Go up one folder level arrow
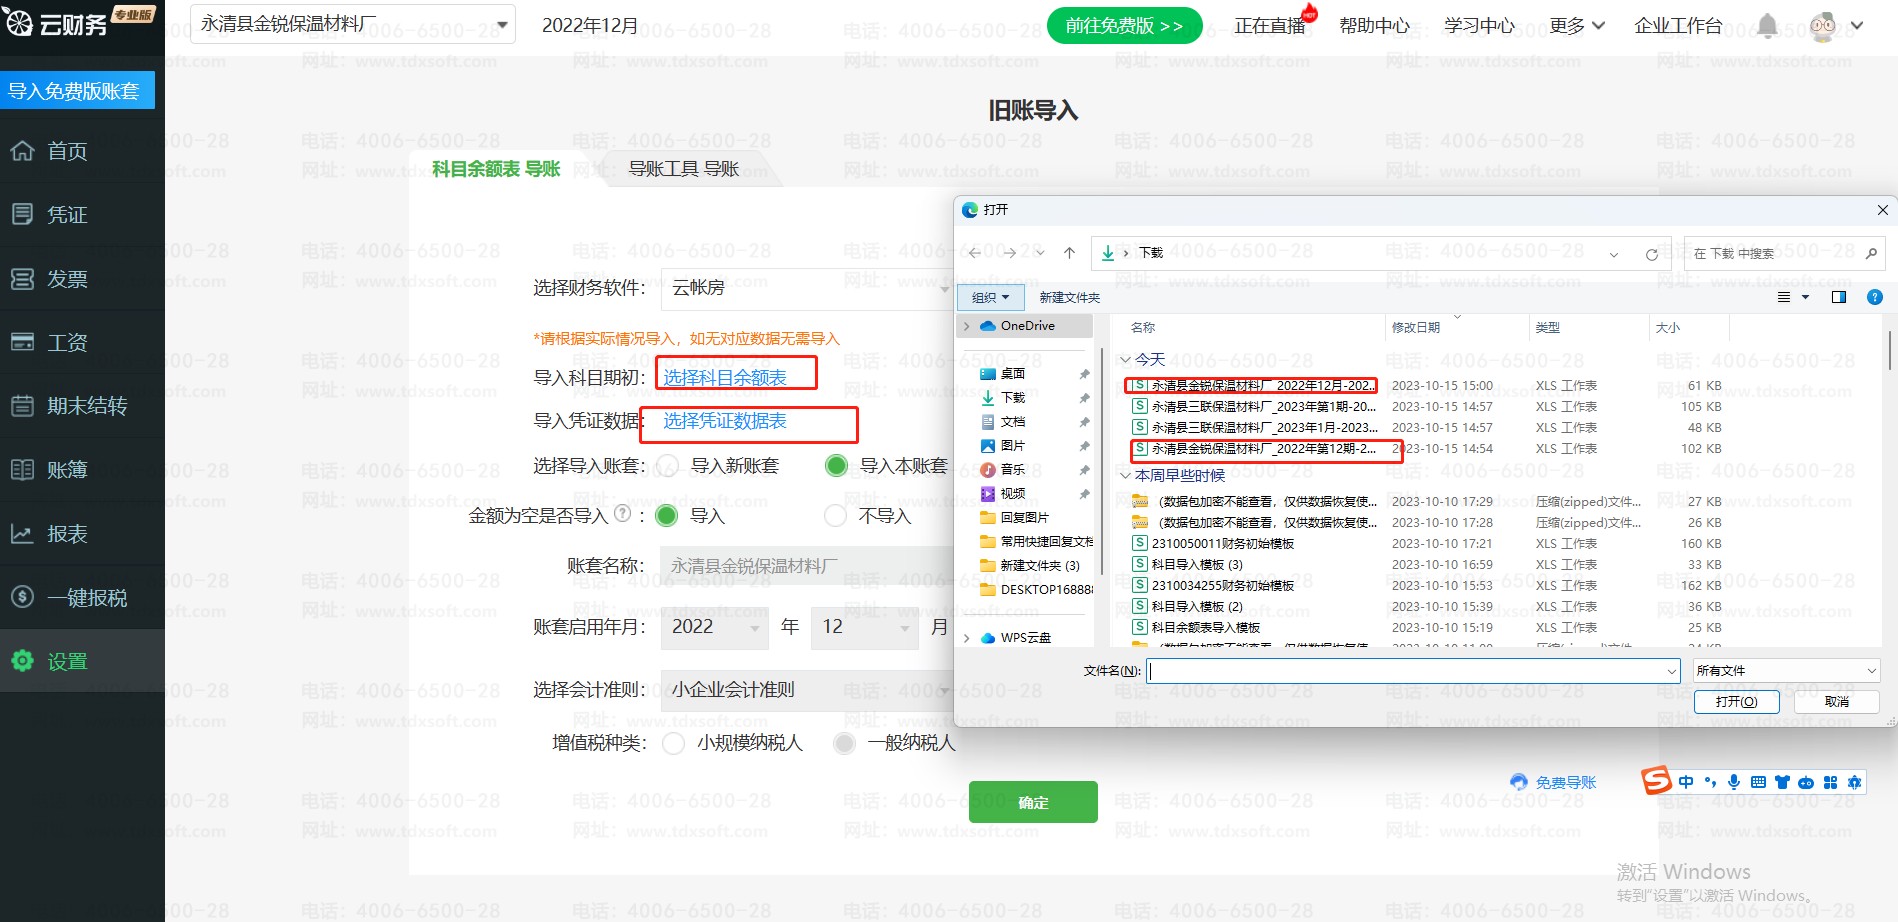This screenshot has width=1898, height=922. (1069, 253)
